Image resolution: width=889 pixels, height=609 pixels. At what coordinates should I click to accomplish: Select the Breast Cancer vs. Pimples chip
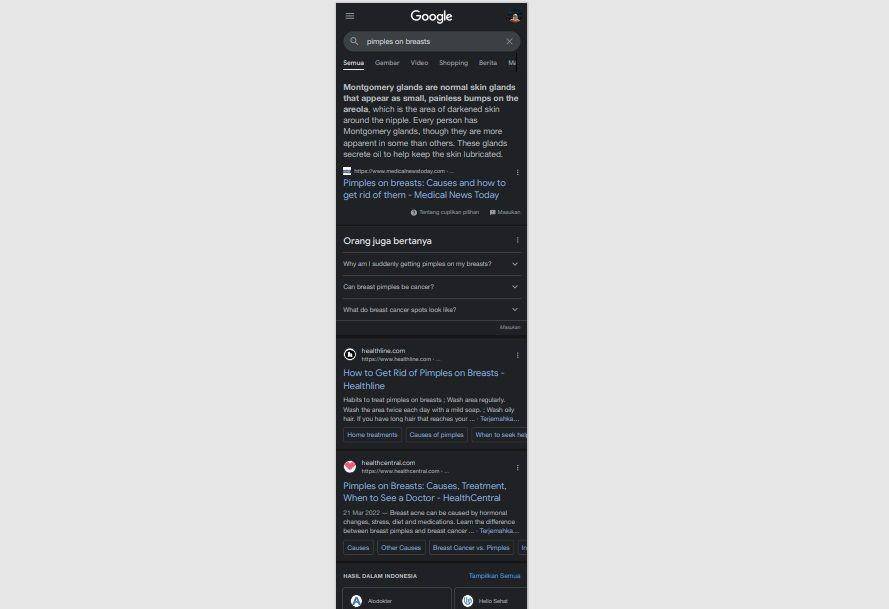471,548
